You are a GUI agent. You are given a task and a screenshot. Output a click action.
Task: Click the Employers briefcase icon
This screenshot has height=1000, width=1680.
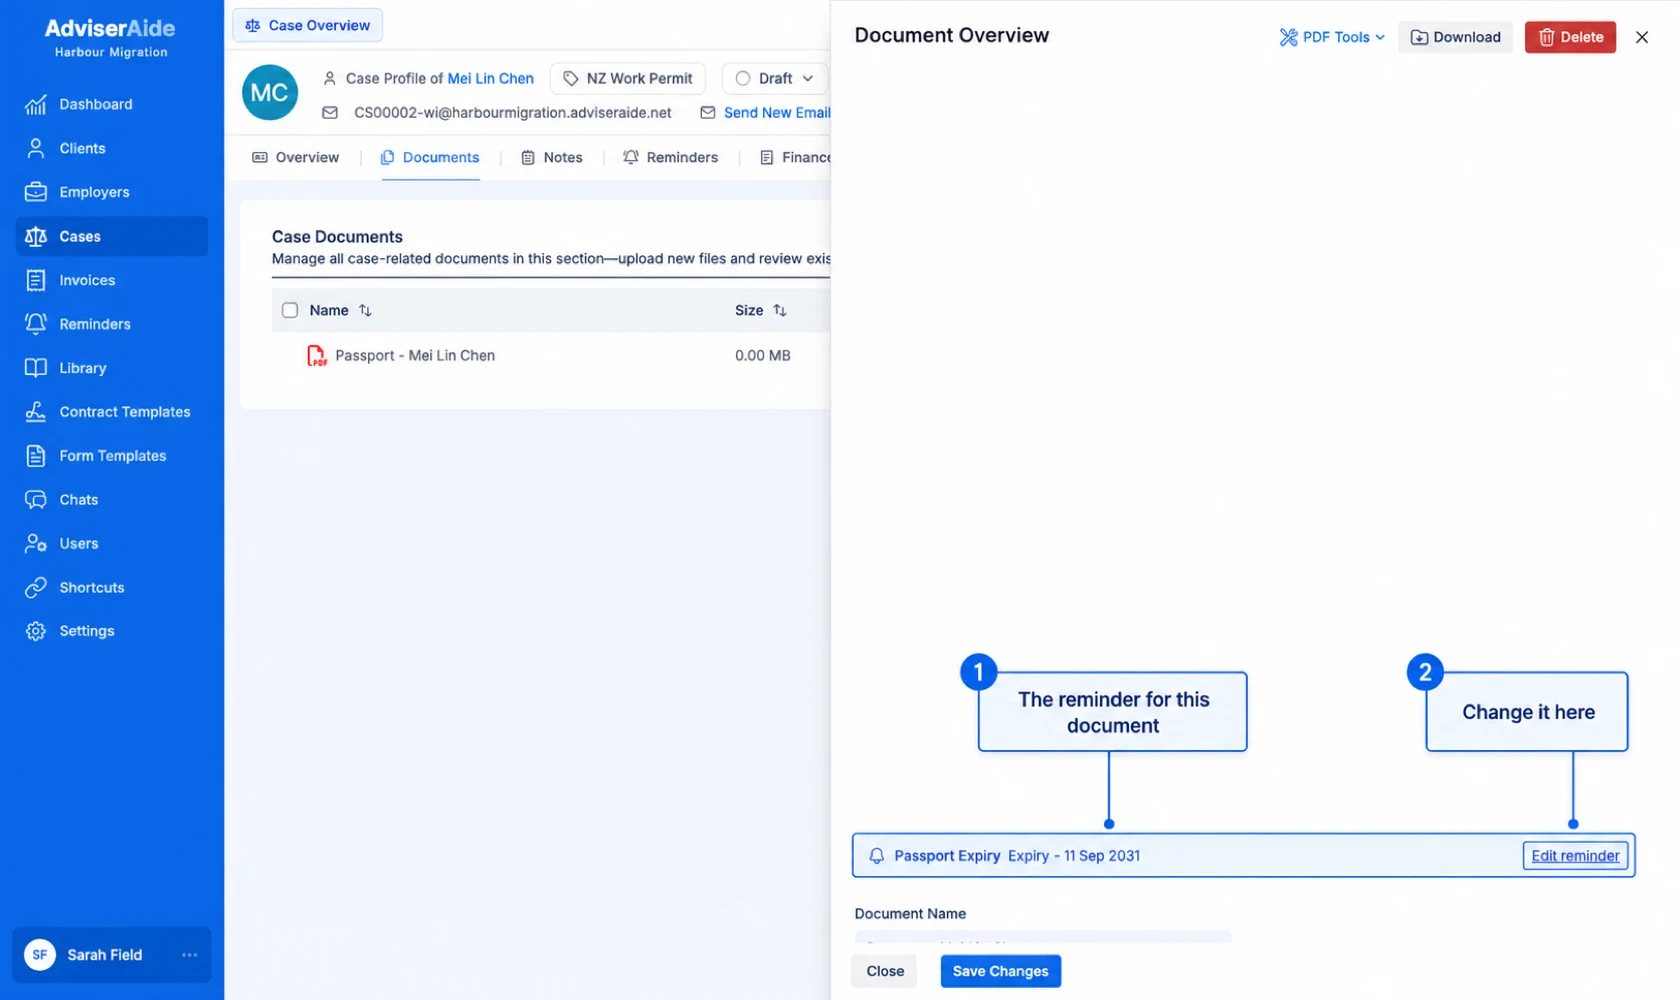click(36, 192)
